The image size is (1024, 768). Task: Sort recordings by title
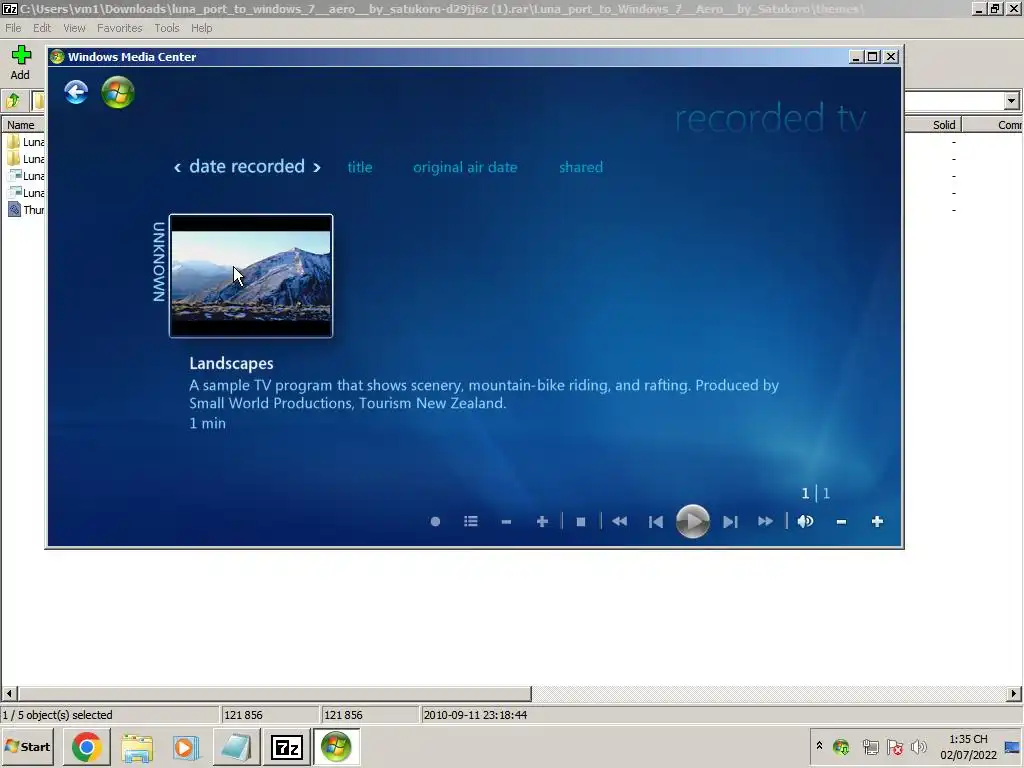(360, 167)
